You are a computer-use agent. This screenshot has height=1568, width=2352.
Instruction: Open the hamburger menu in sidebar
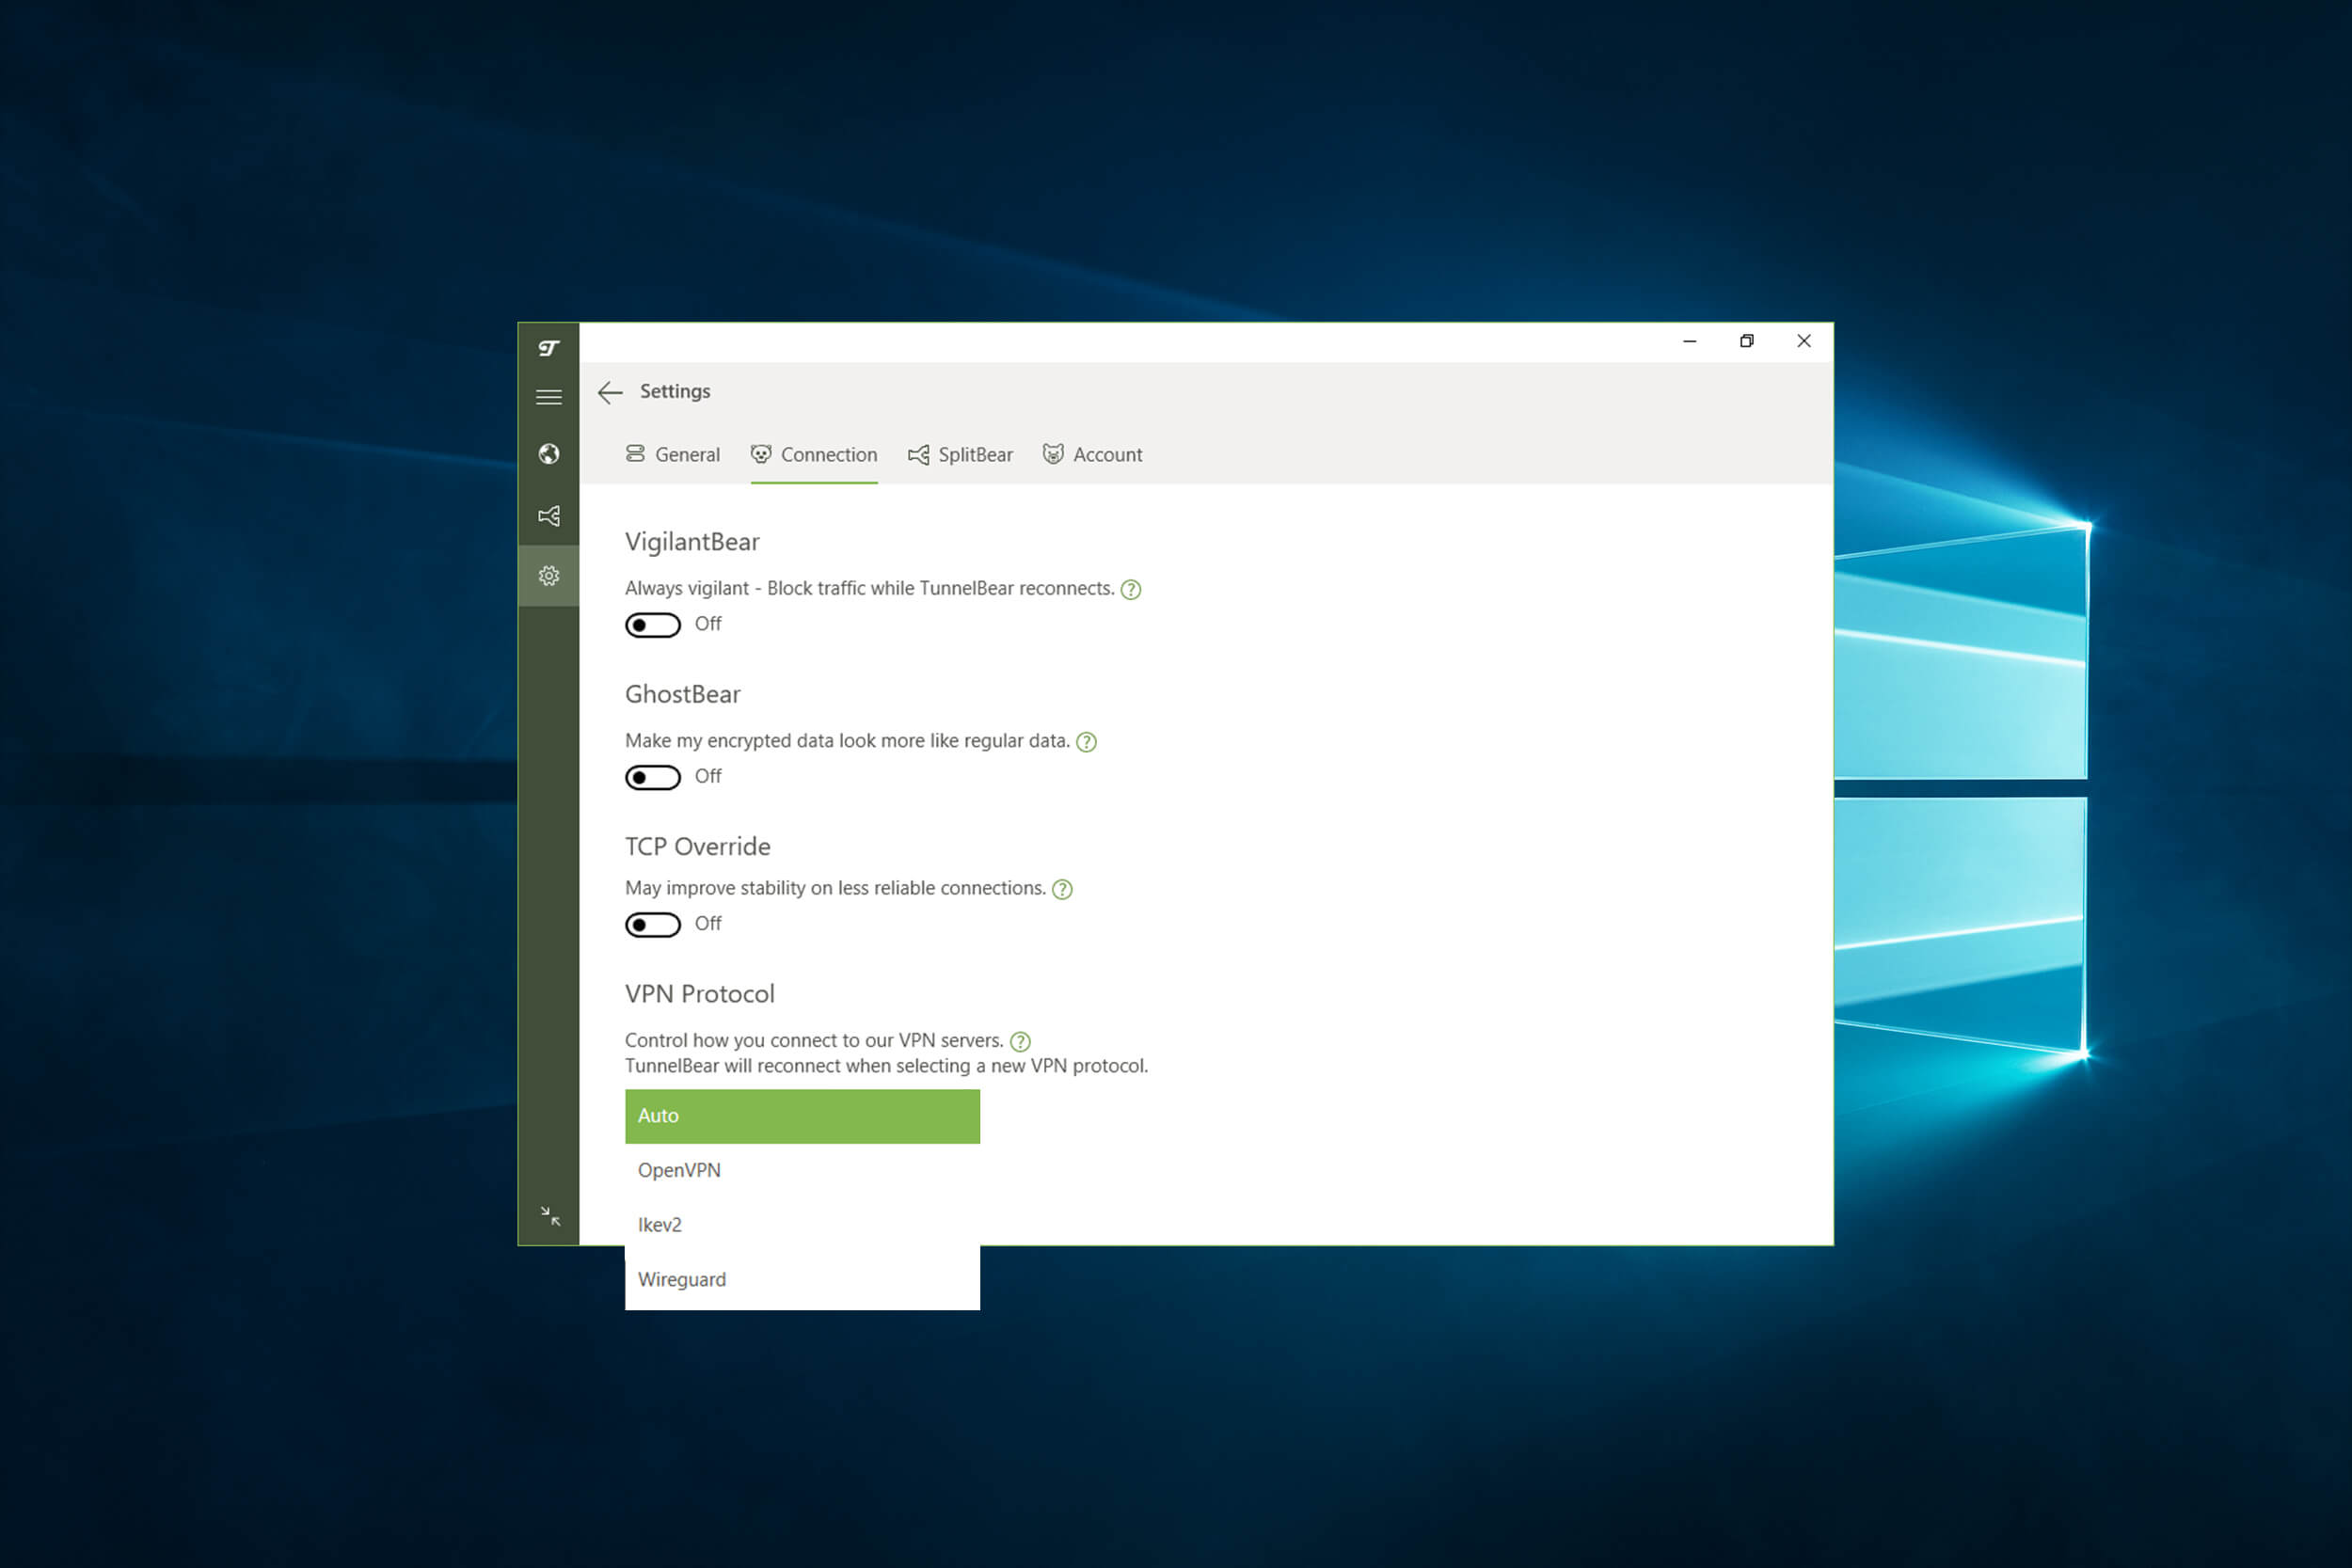pyautogui.click(x=548, y=398)
